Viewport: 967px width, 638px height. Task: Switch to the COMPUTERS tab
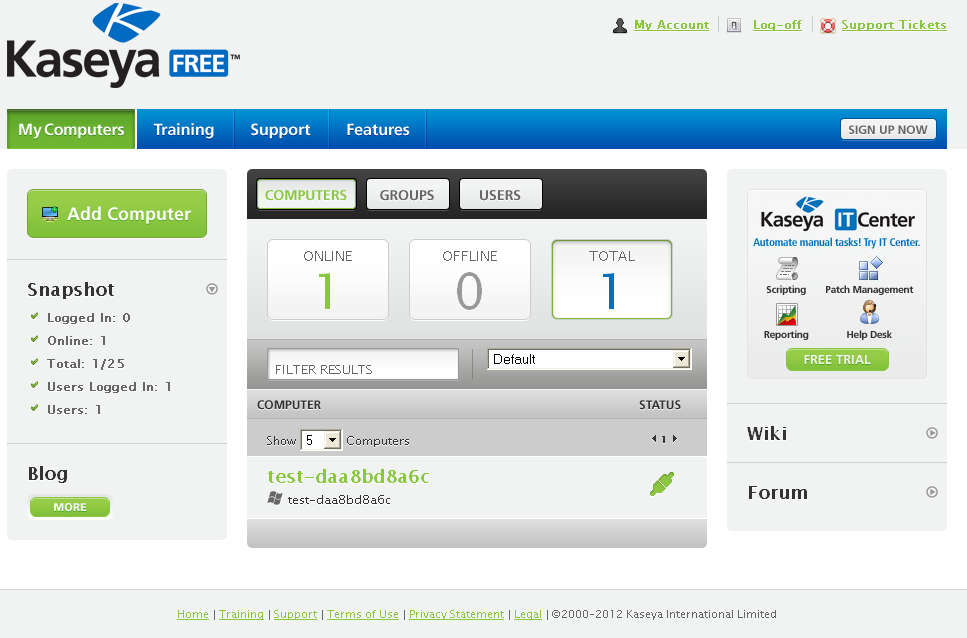[306, 195]
